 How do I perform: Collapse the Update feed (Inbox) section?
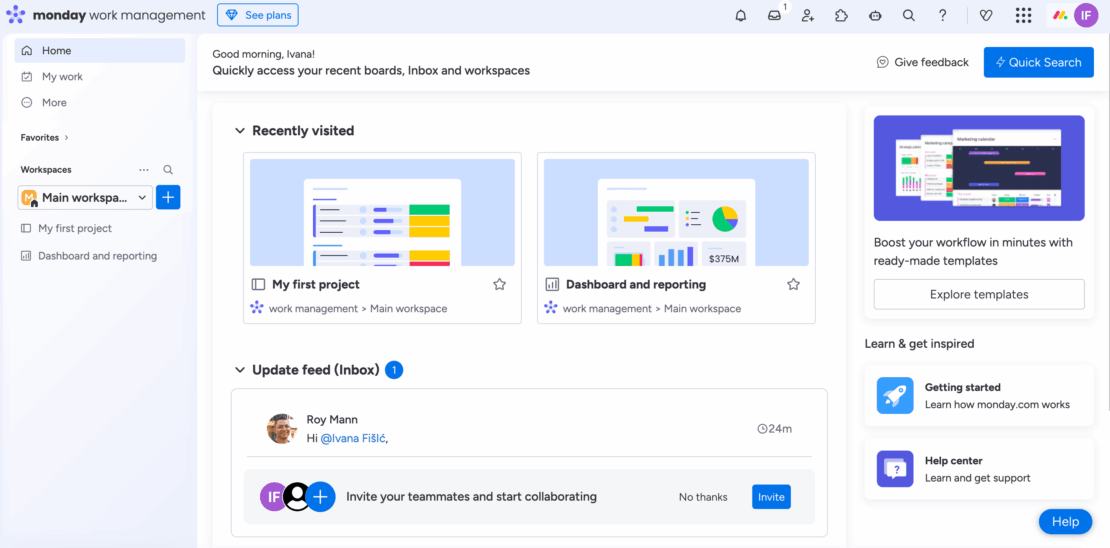point(240,370)
